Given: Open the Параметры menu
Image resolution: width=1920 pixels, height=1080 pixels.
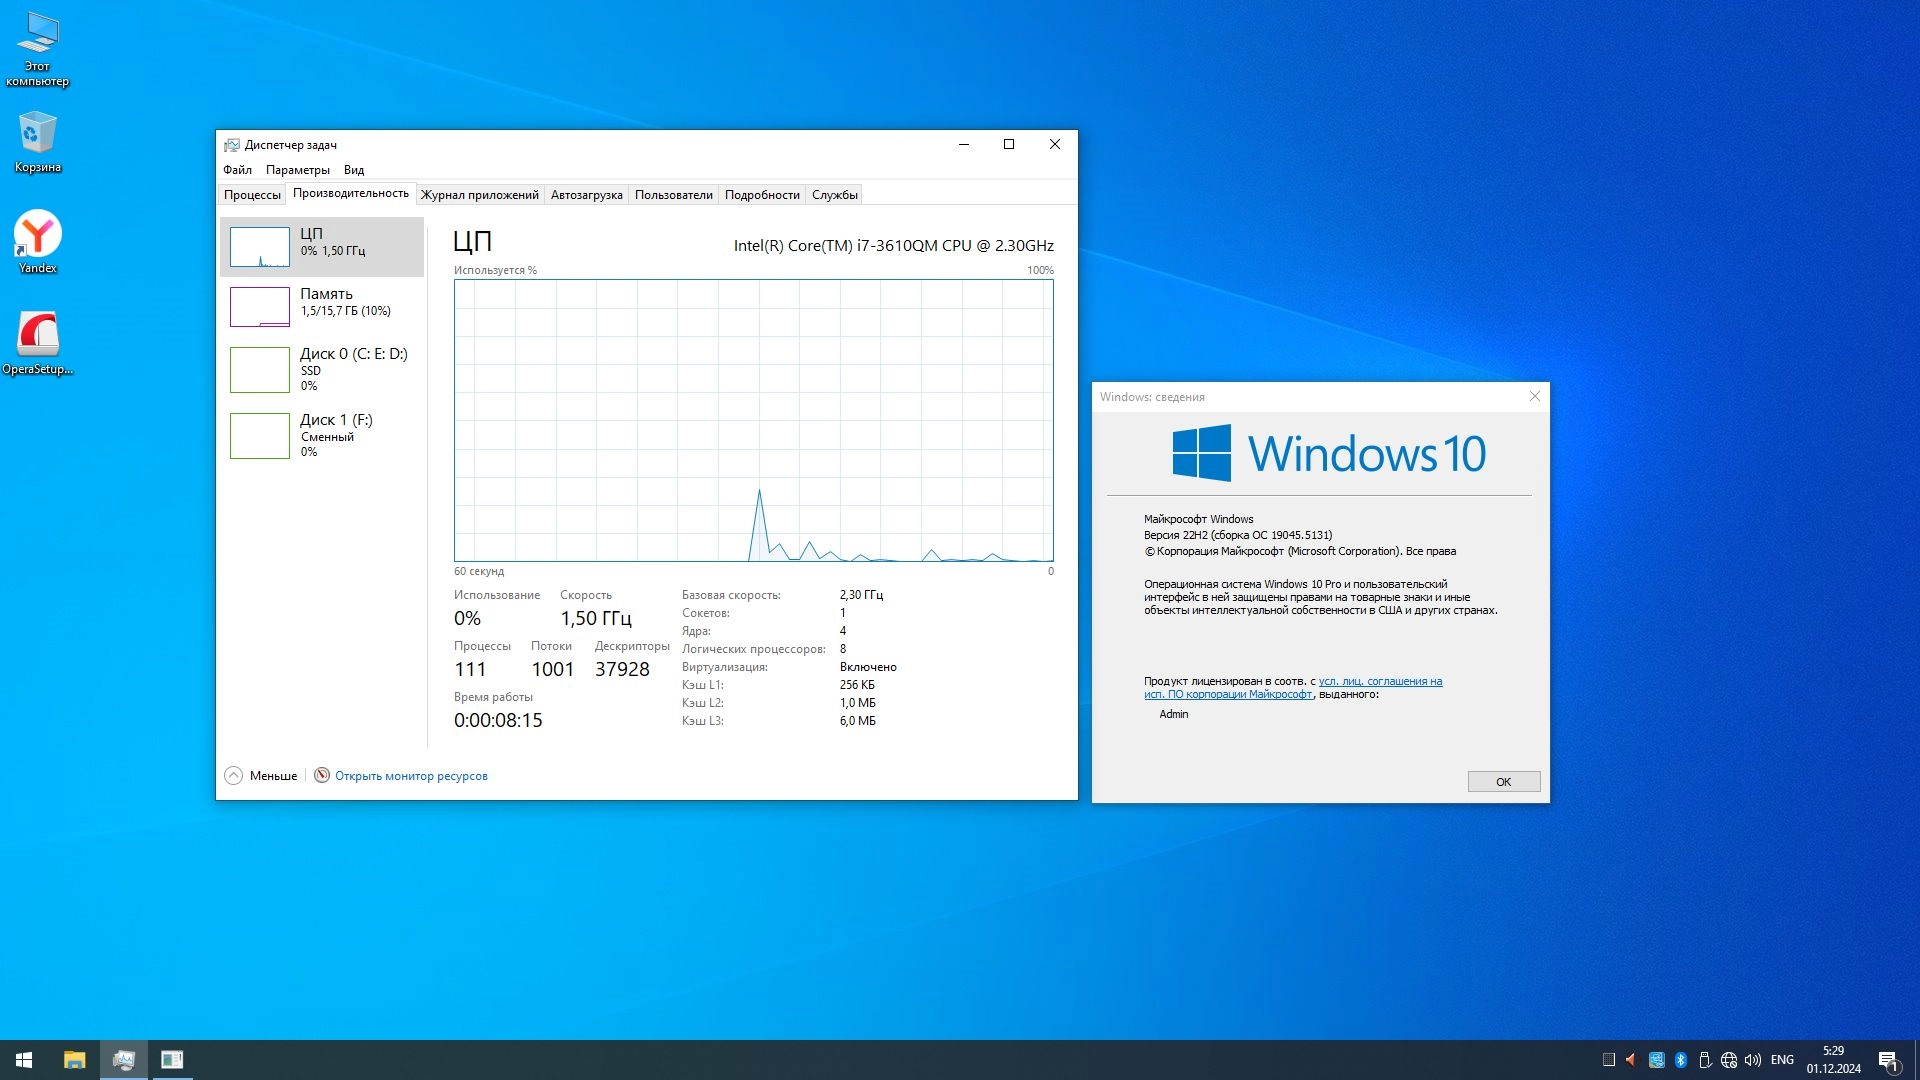Looking at the screenshot, I should click(x=297, y=170).
